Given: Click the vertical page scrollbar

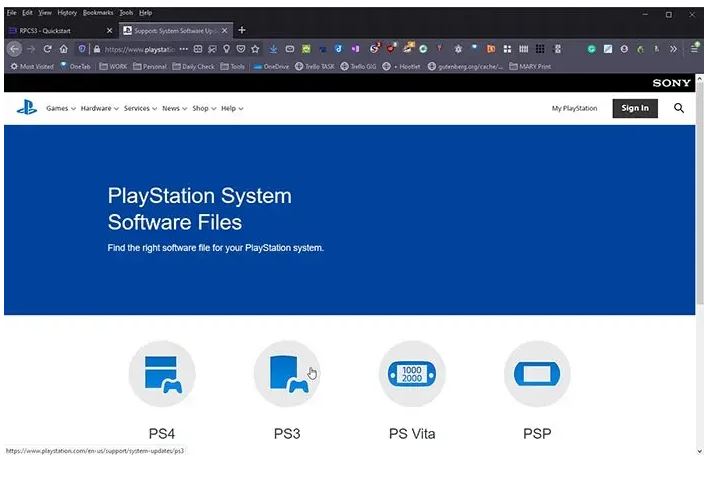Looking at the screenshot, I should 700,195.
